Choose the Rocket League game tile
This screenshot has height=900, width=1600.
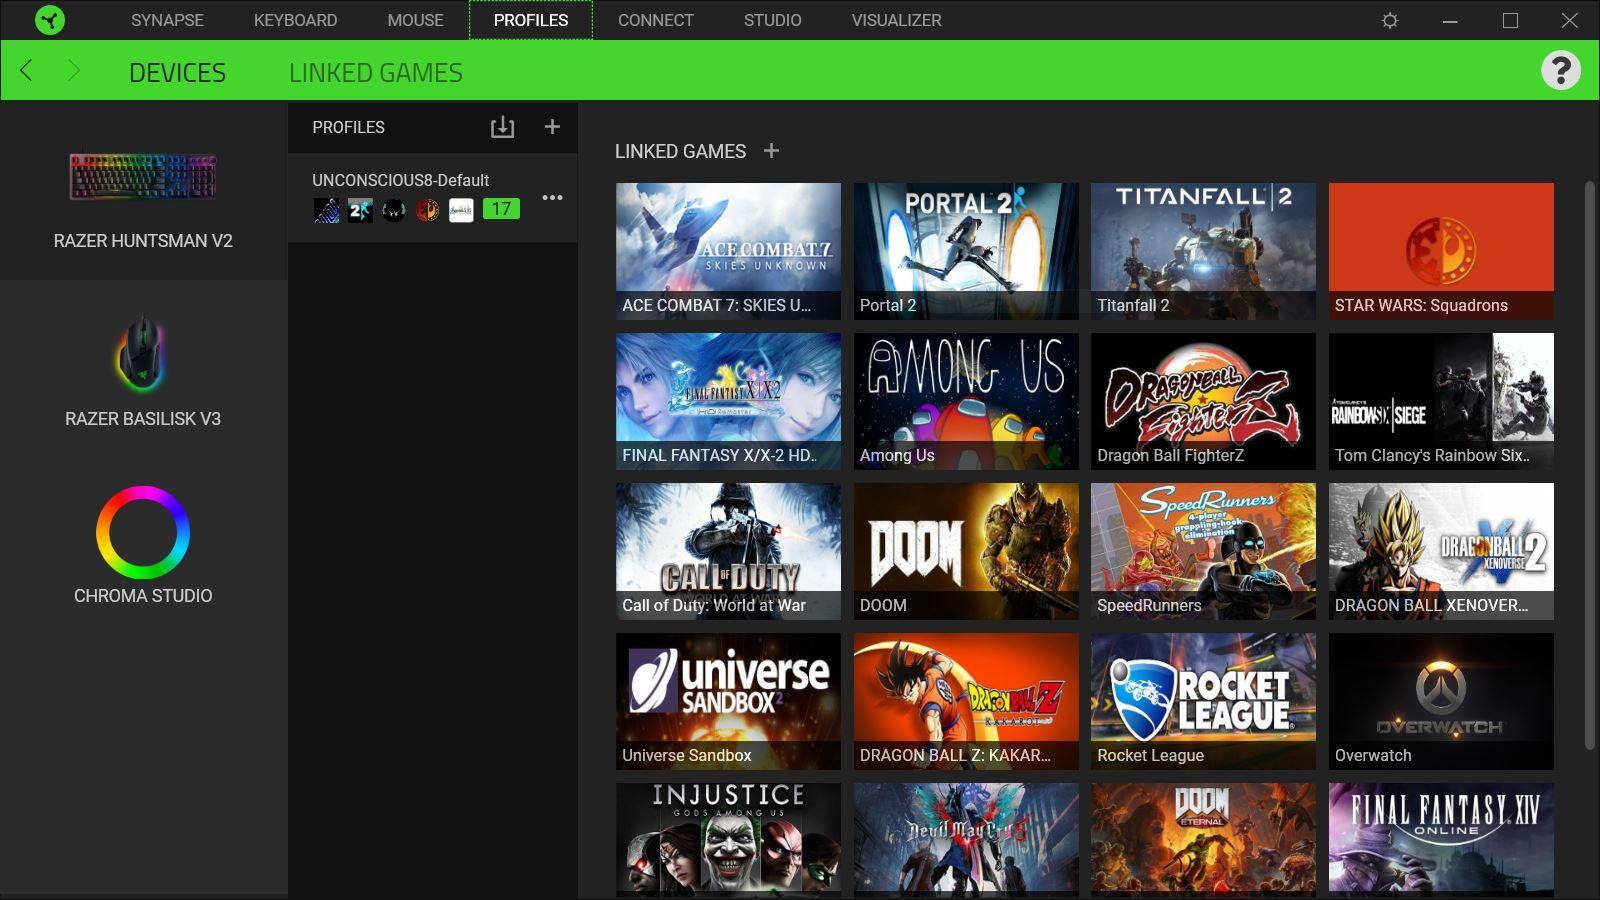point(1203,700)
